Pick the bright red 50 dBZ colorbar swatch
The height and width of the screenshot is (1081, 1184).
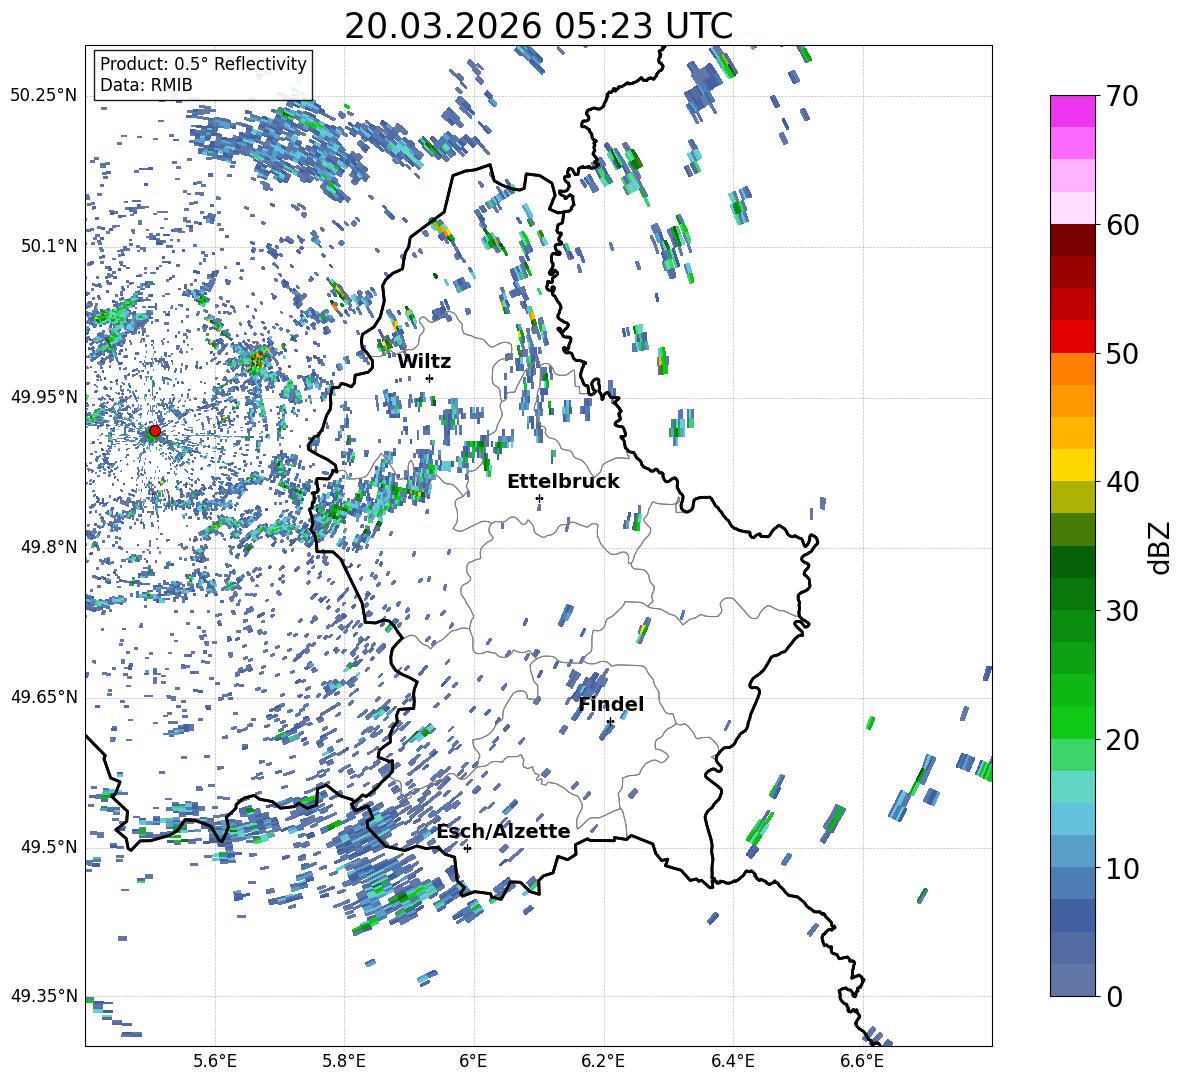(1073, 336)
